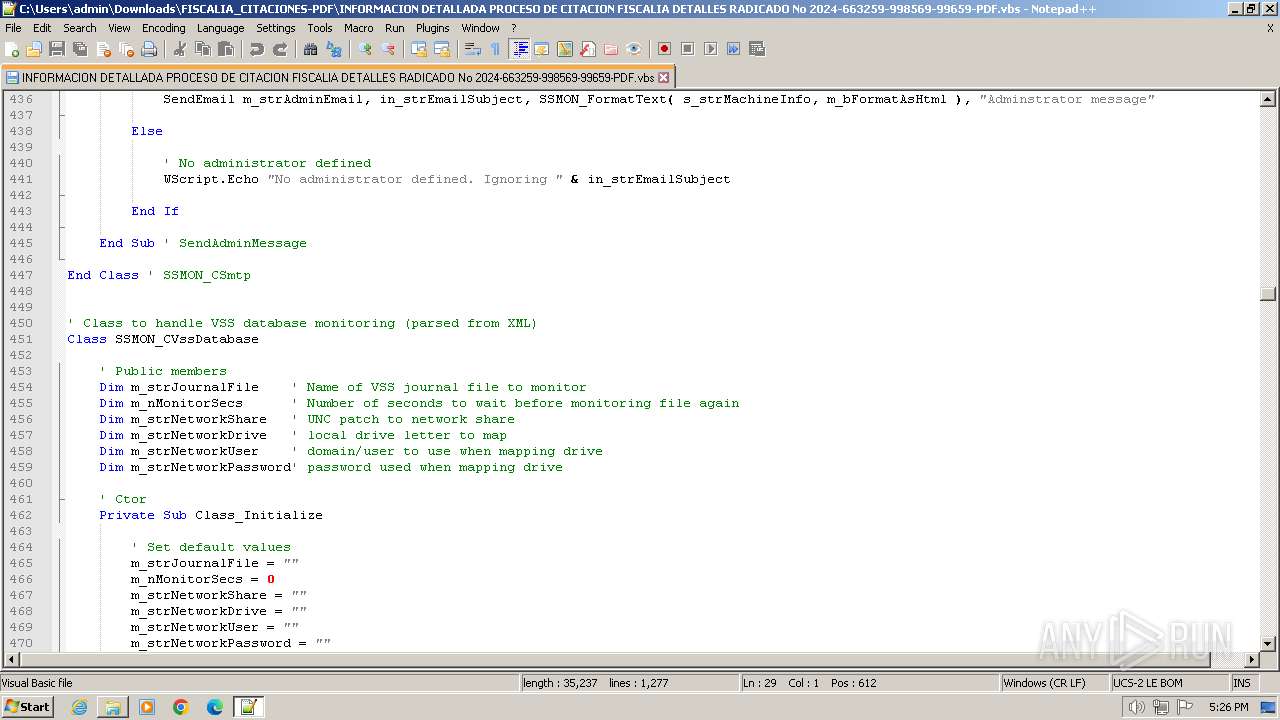Image resolution: width=1280 pixels, height=720 pixels.
Task: Toggle Show All Characters pilcrow icon
Action: [496, 49]
